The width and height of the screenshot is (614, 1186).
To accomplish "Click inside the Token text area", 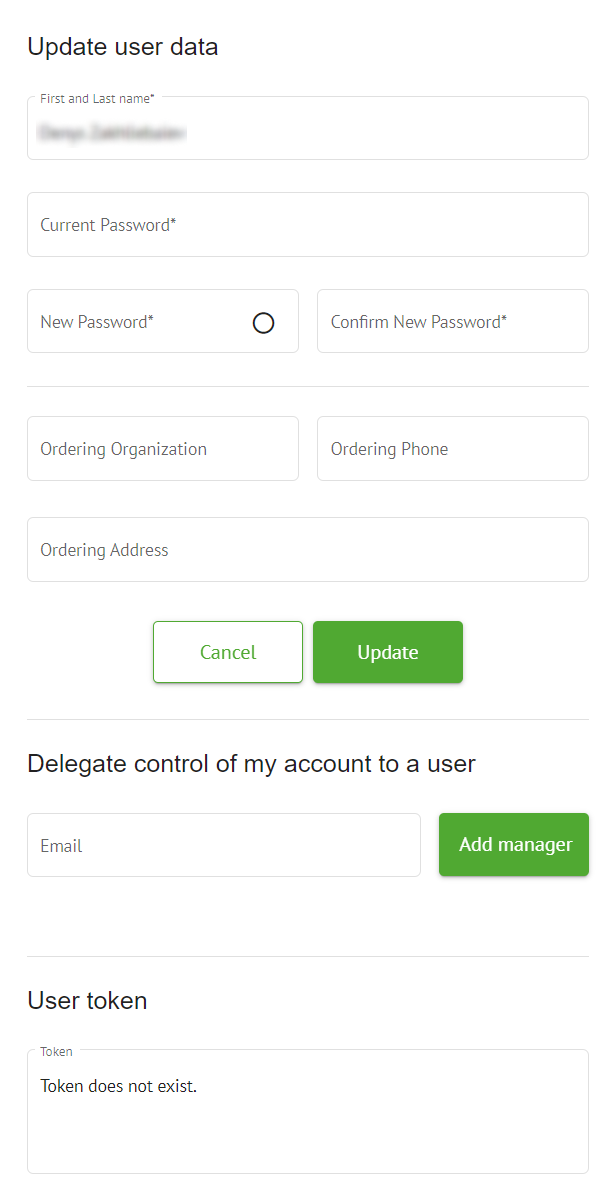I will point(307,1130).
